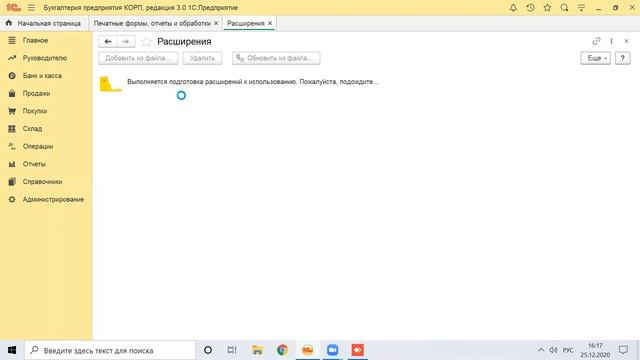
Task: Close the Печатные формы, отчеты и обработки tab
Action: coord(216,23)
